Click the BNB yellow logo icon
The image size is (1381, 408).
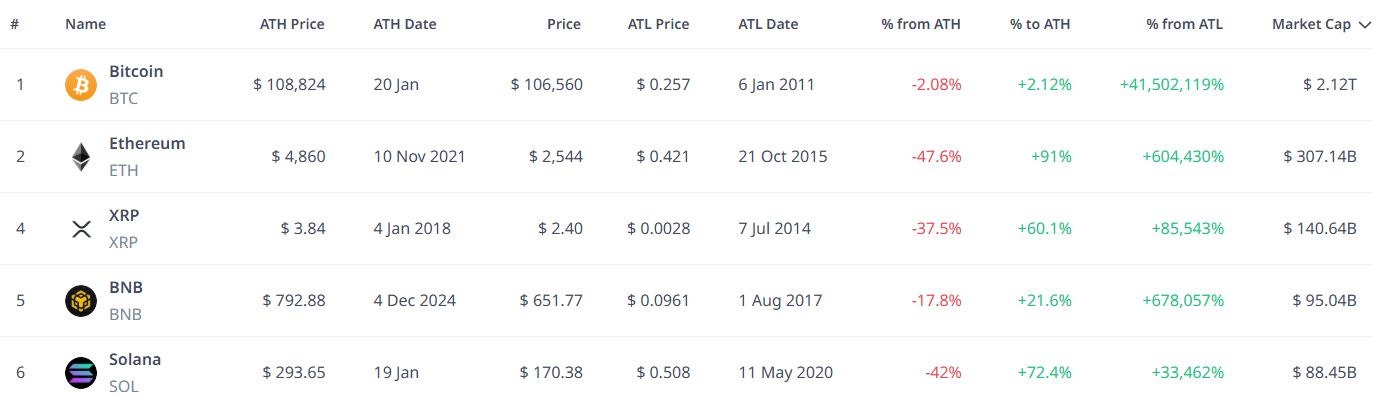coord(81,301)
